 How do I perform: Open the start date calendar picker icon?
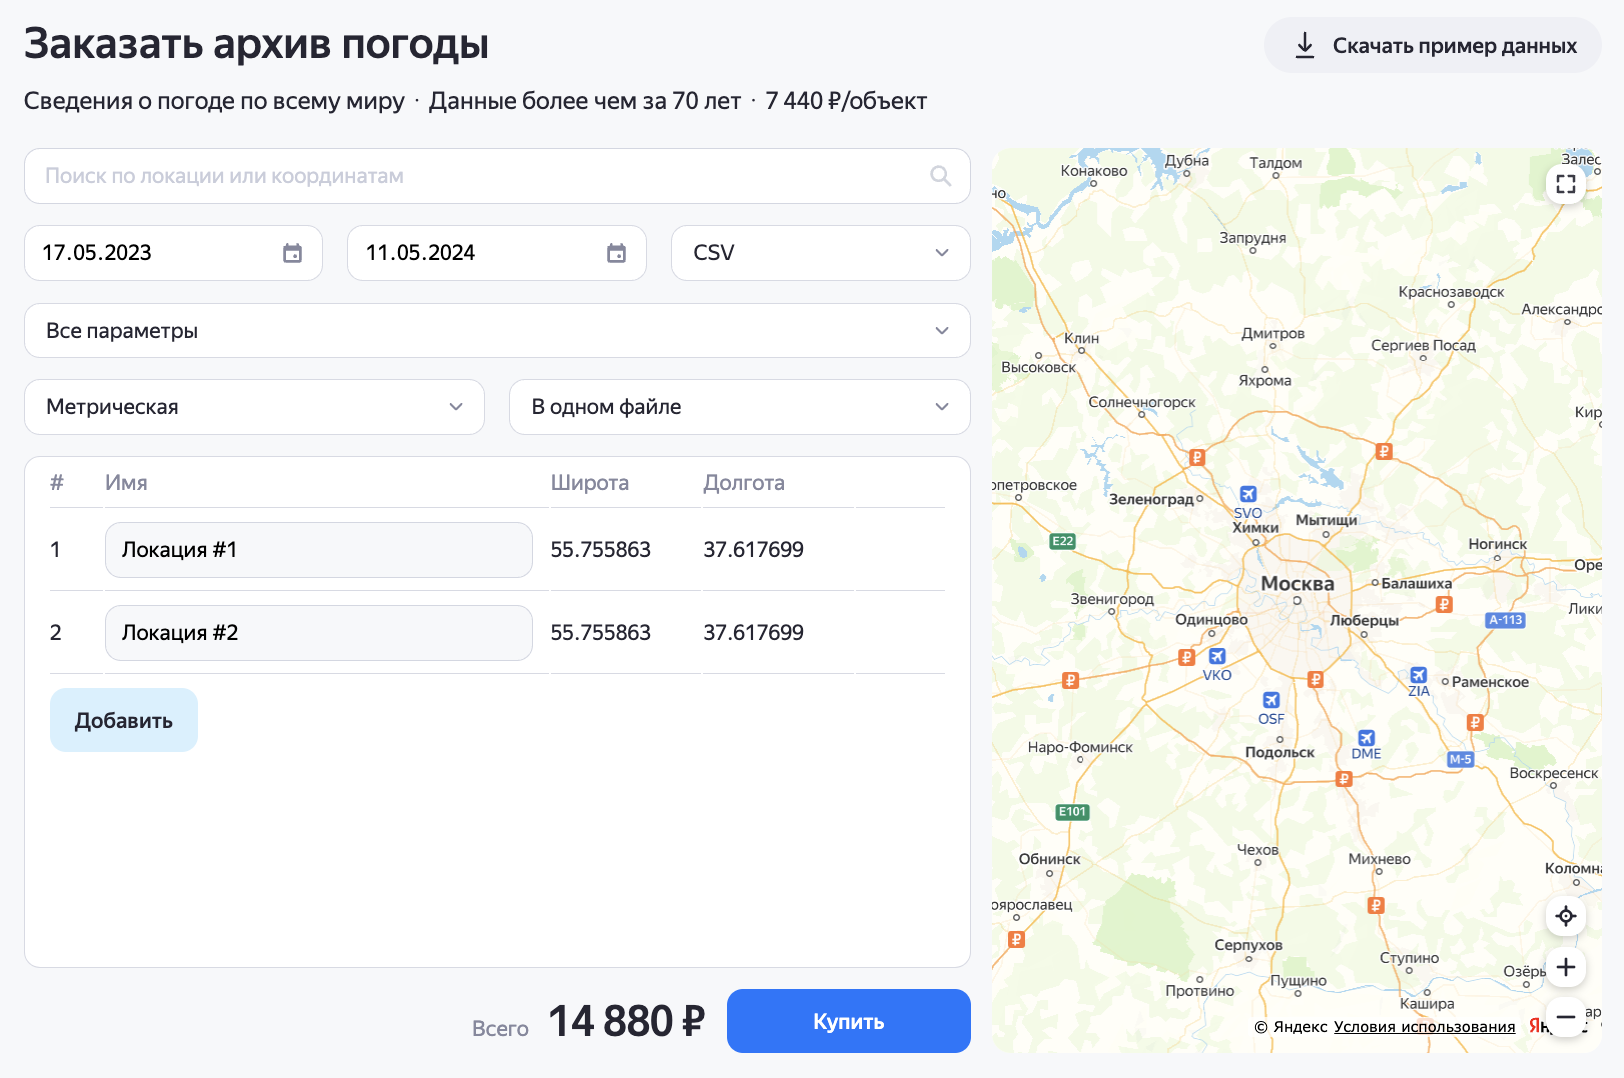[292, 253]
